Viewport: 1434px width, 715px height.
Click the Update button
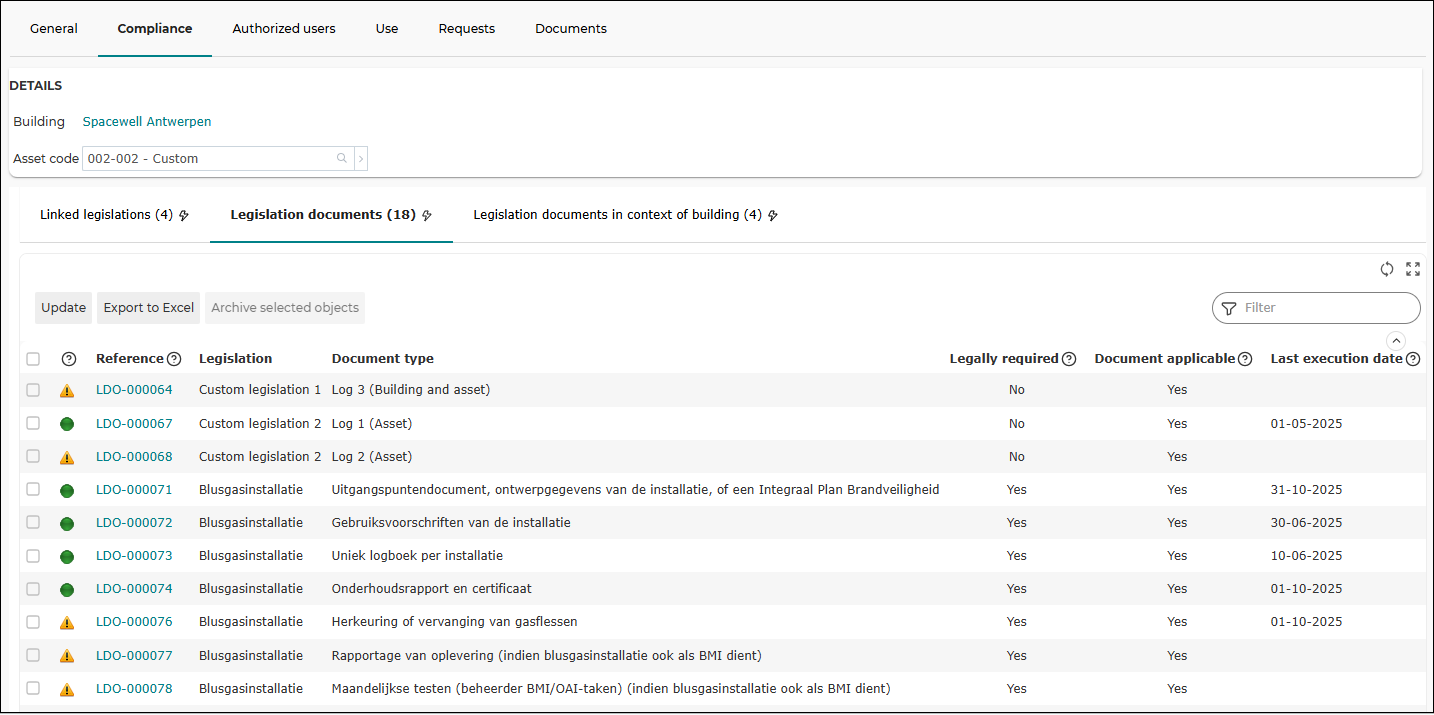point(64,308)
